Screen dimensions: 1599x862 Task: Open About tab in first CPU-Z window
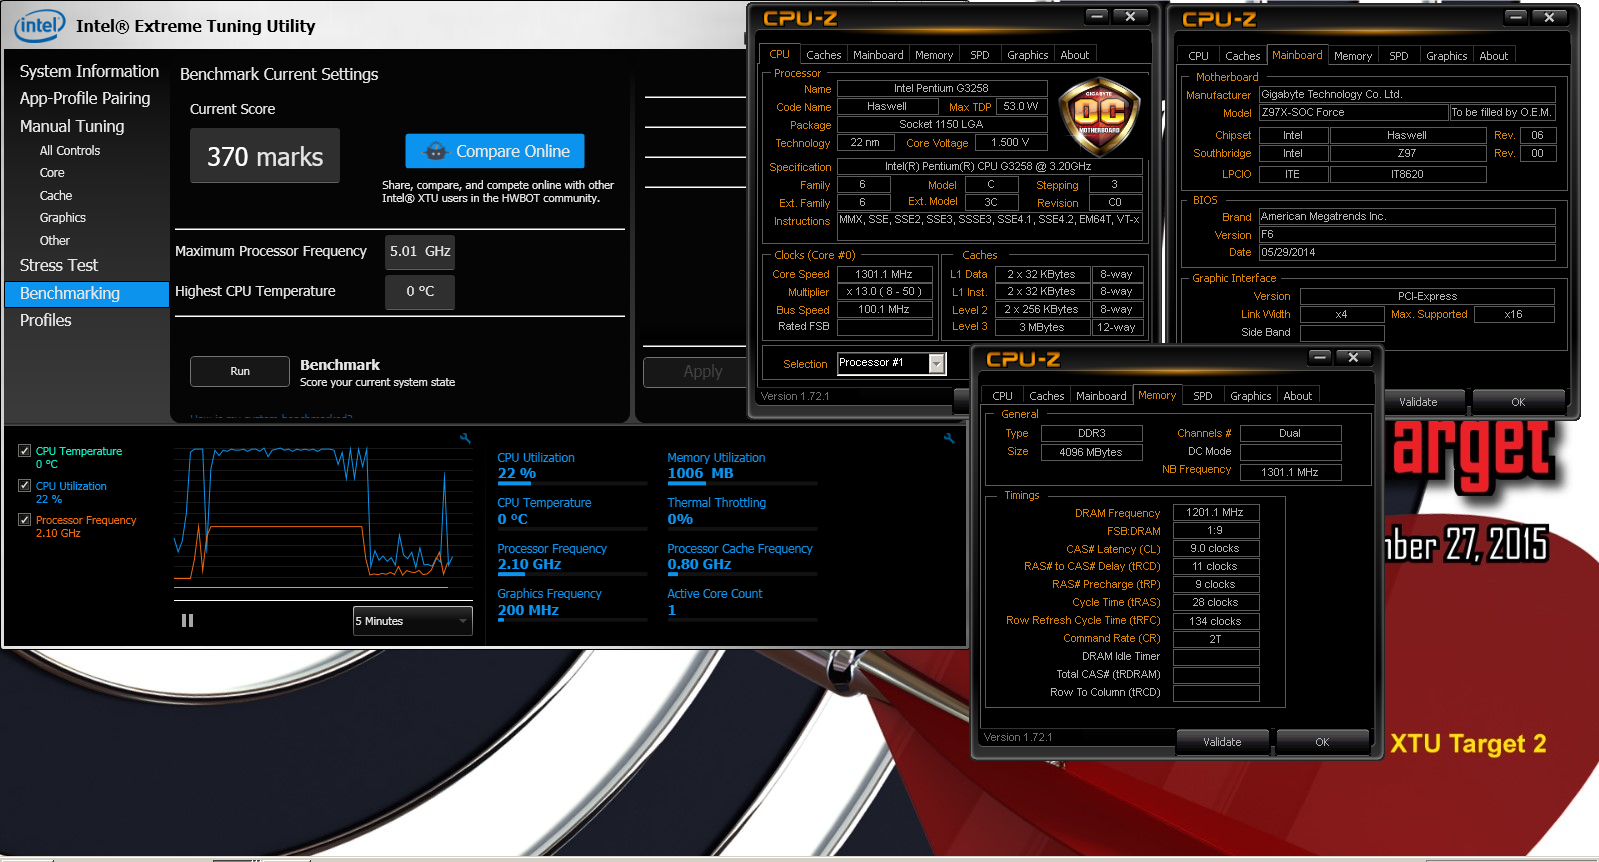click(1075, 55)
